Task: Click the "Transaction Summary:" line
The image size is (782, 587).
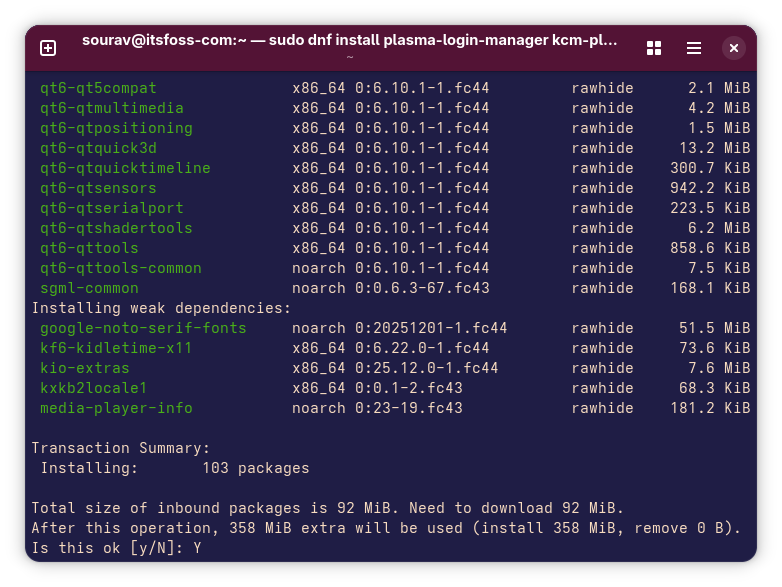Action: [121, 448]
